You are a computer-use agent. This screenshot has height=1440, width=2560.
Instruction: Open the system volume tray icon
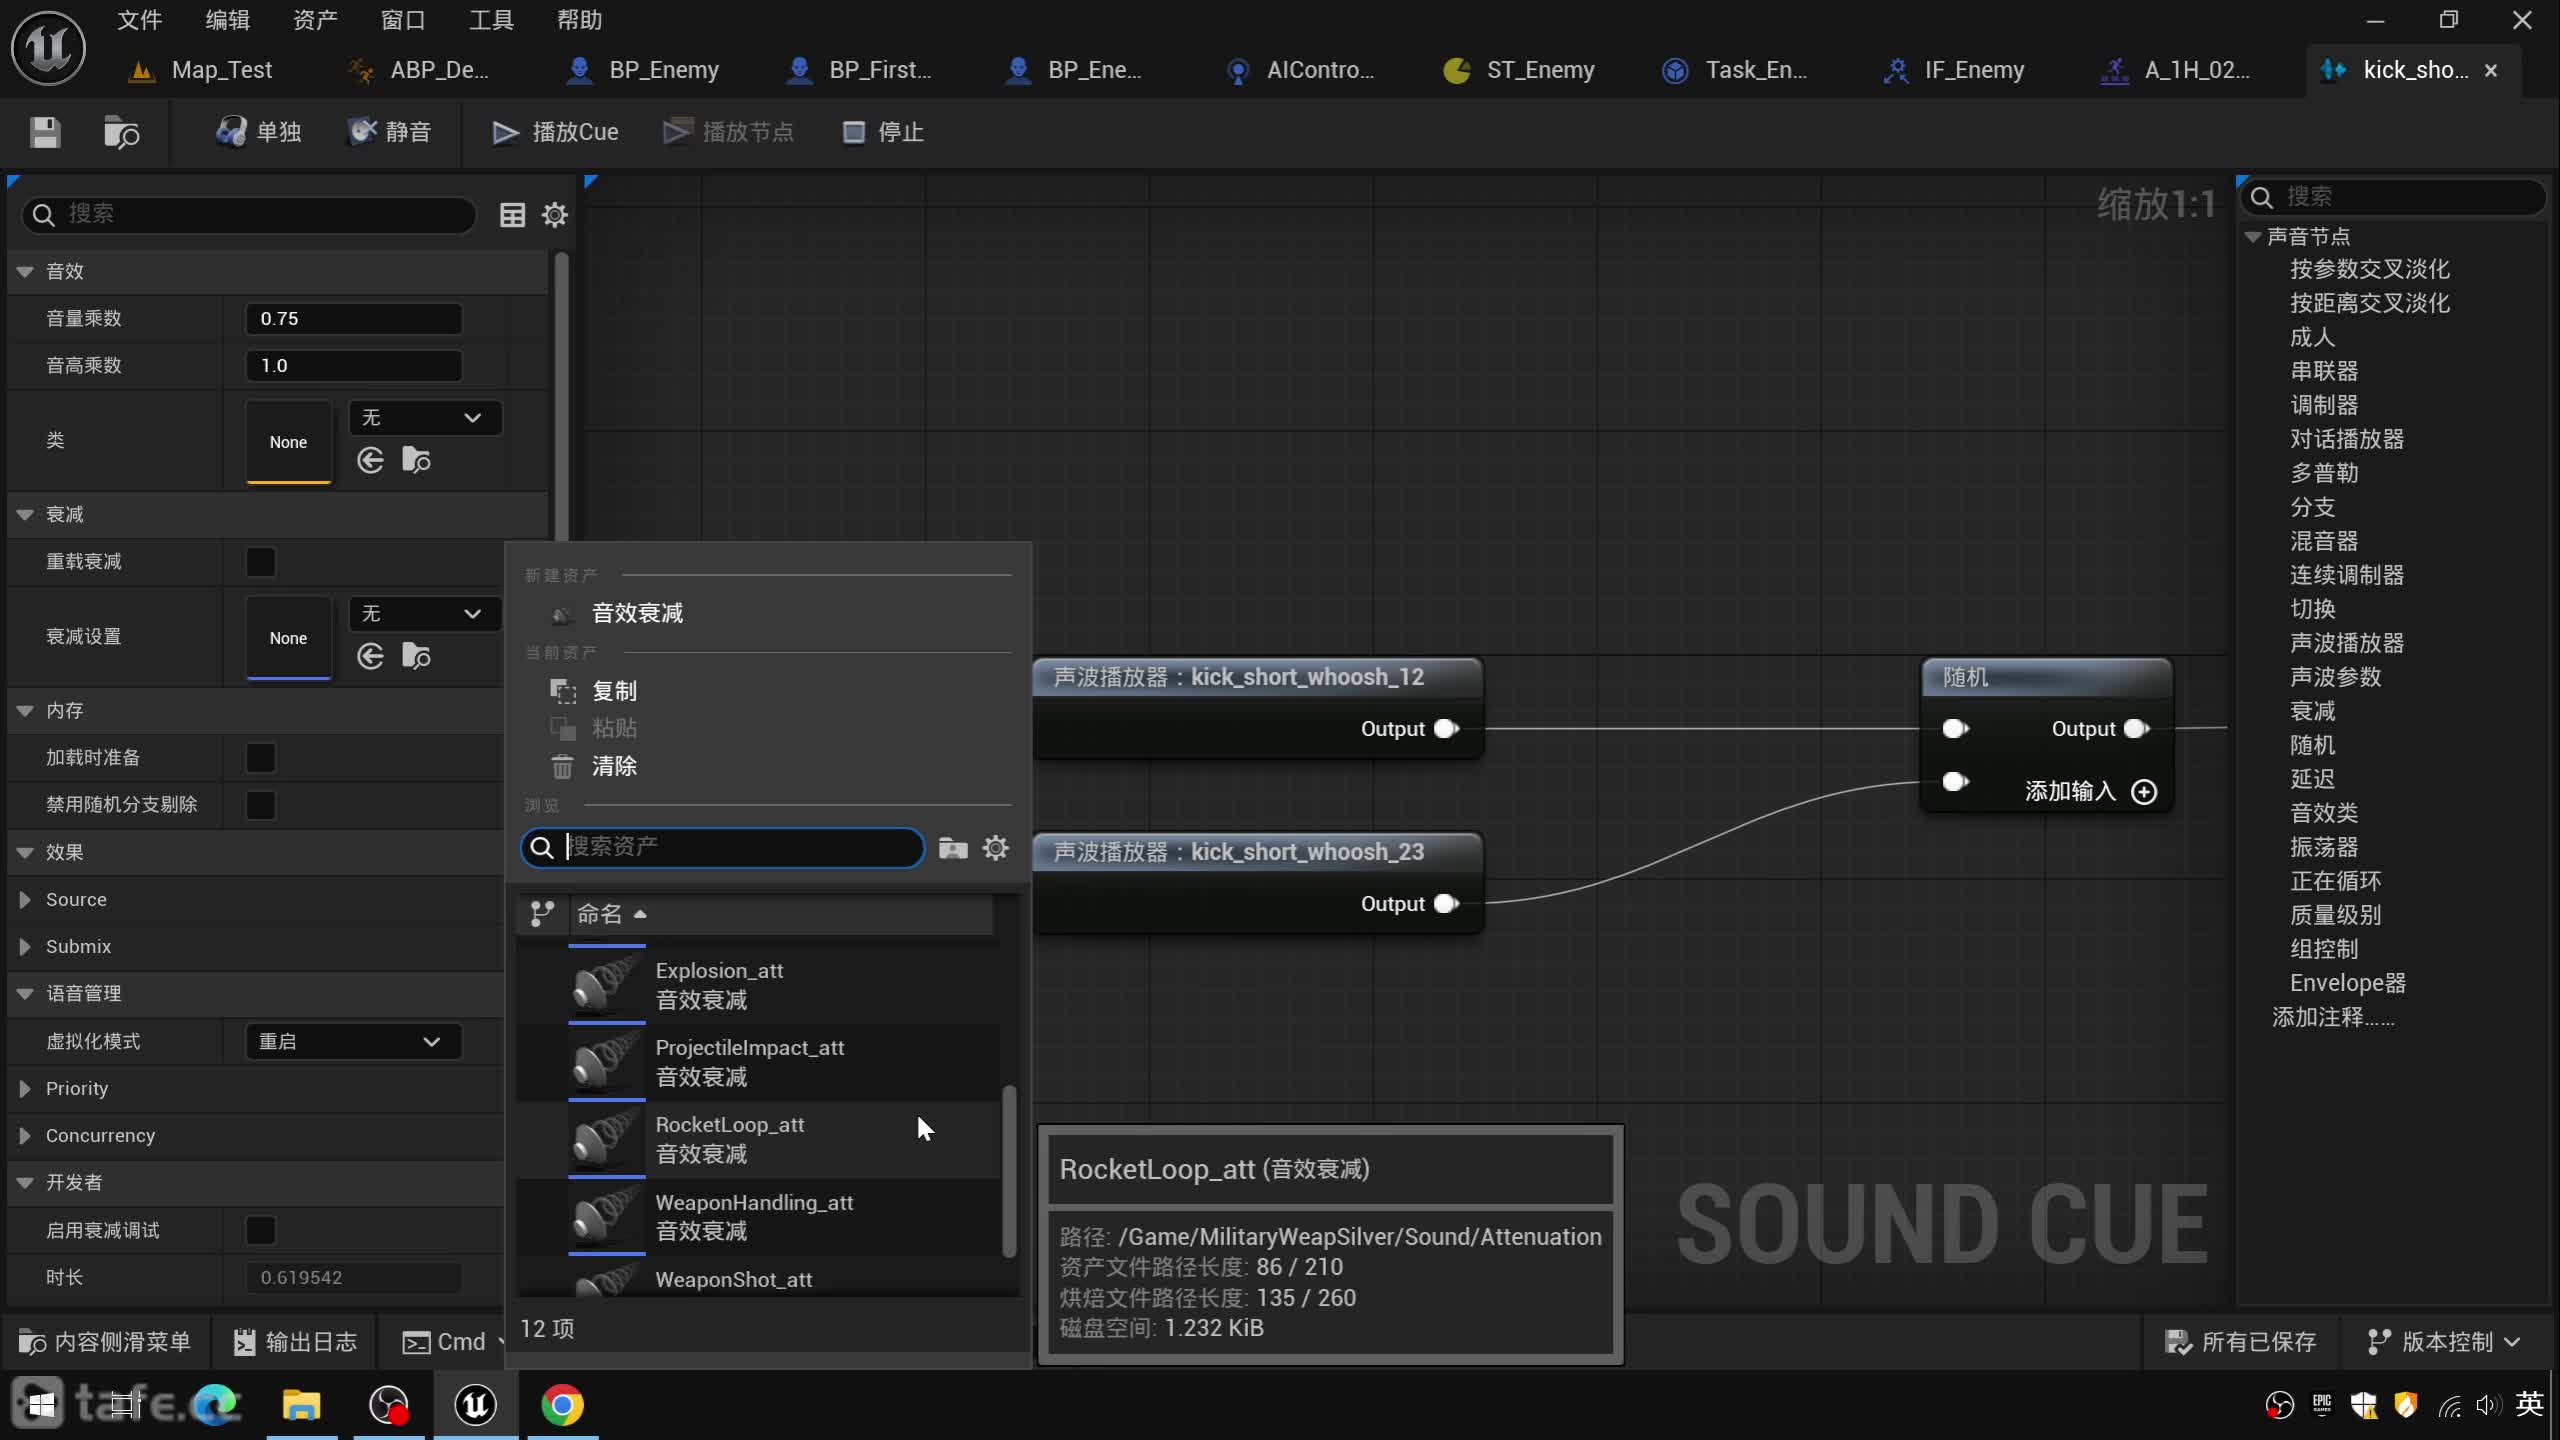pos(2488,1405)
